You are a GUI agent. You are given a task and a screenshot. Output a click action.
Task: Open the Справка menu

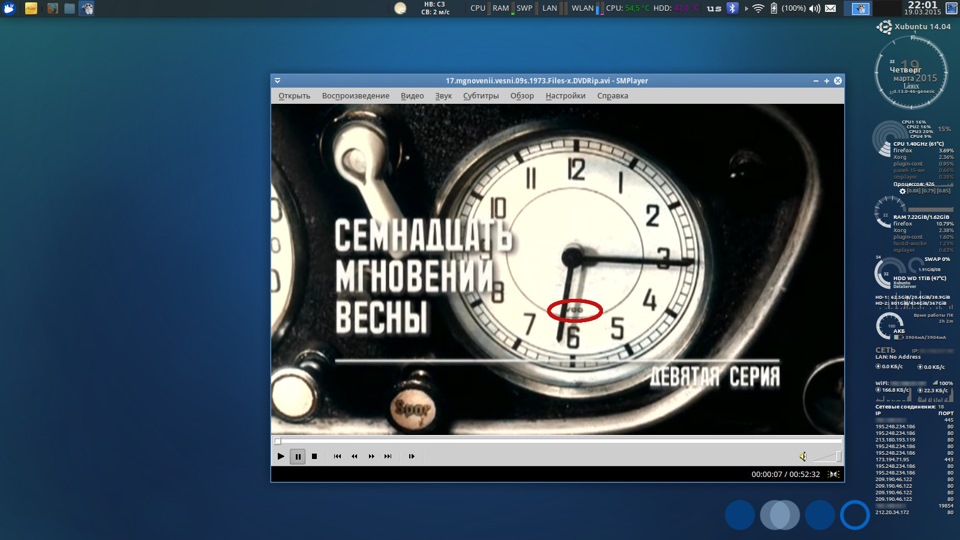(612, 96)
